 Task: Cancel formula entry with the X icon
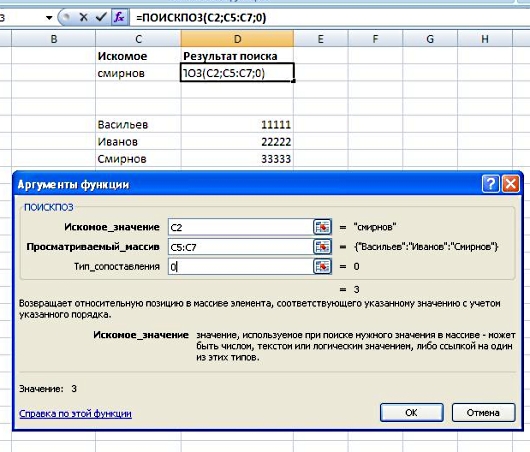tap(83, 17)
